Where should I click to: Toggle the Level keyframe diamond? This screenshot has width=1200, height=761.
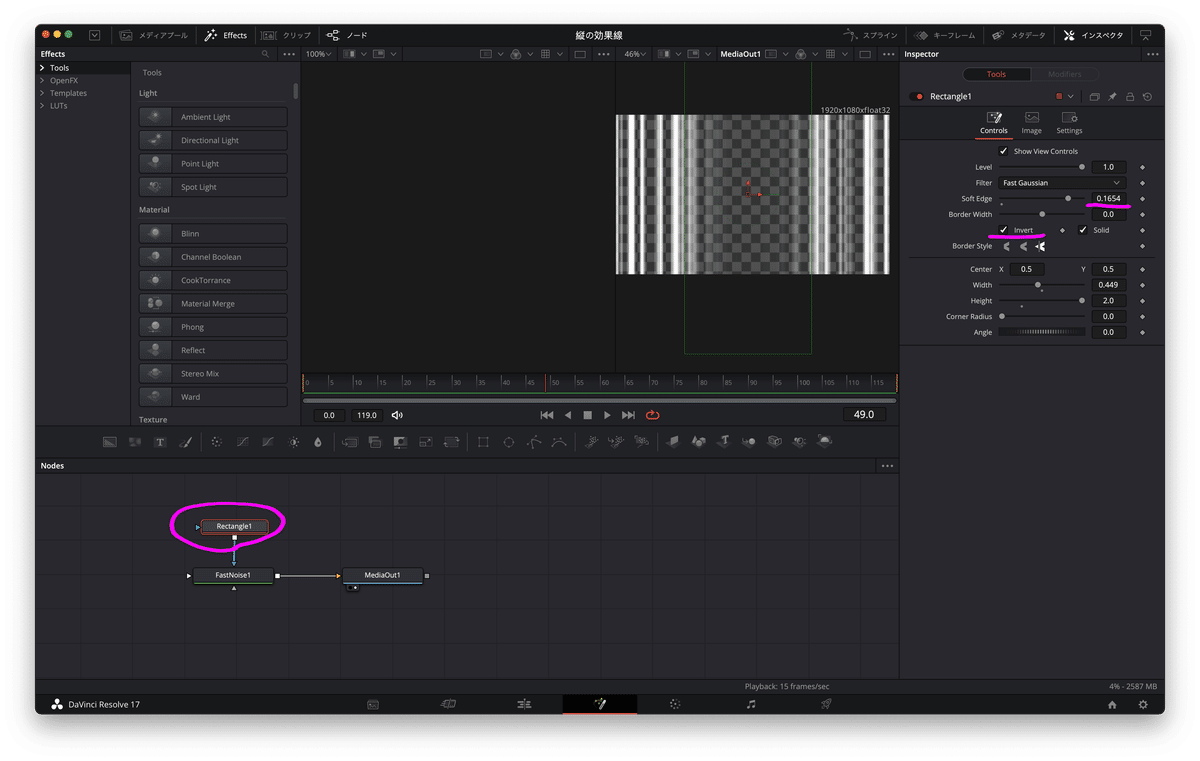tap(1143, 167)
